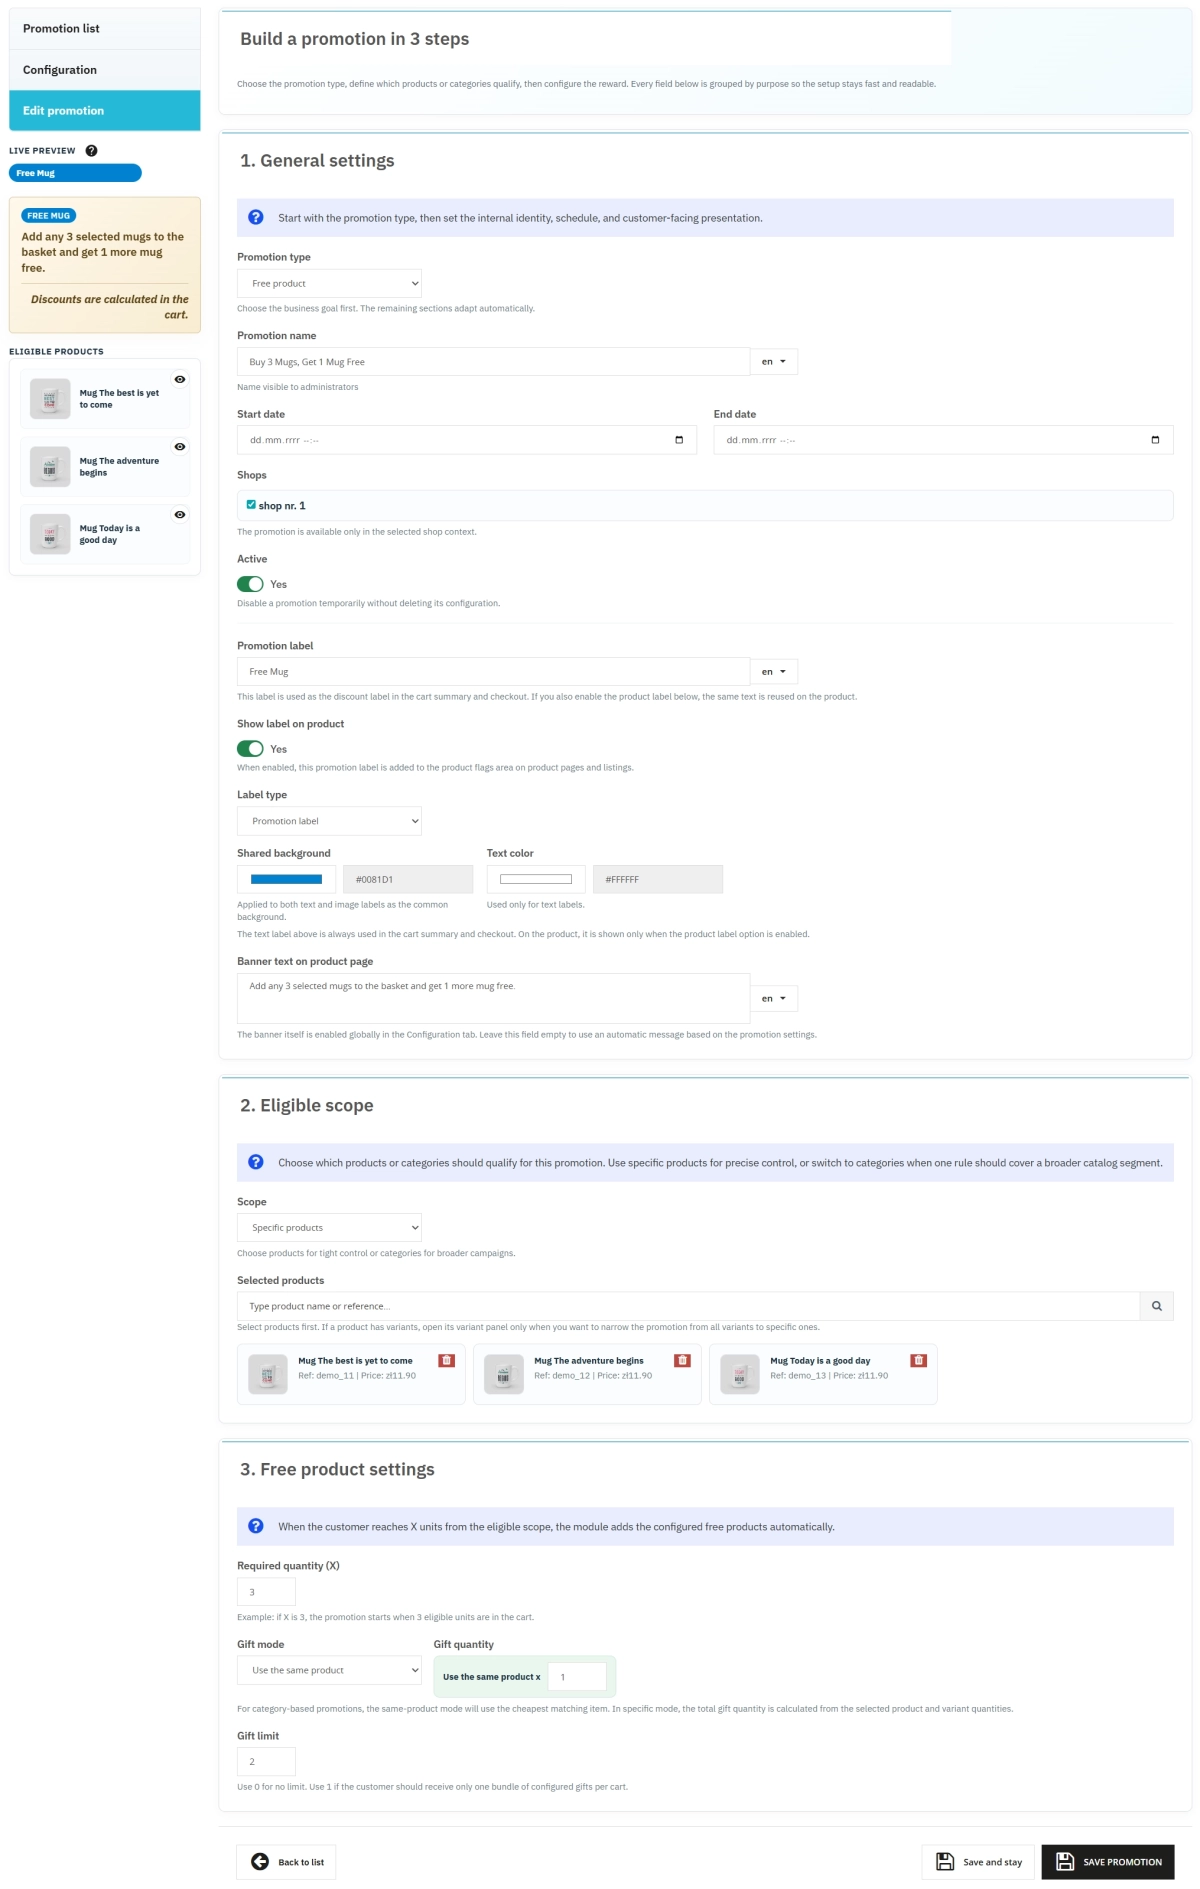Open the End date calendar picker
1200x1889 pixels.
pyautogui.click(x=1155, y=440)
